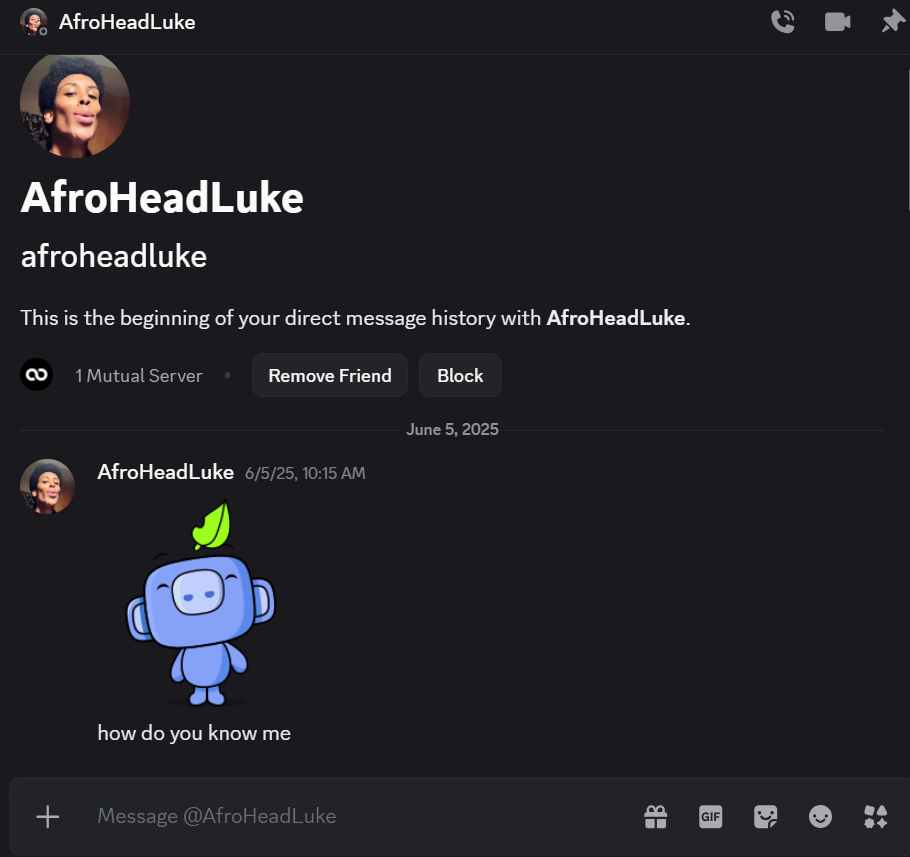
Task: Click AfroHeadLuke title in top bar
Action: point(127,22)
